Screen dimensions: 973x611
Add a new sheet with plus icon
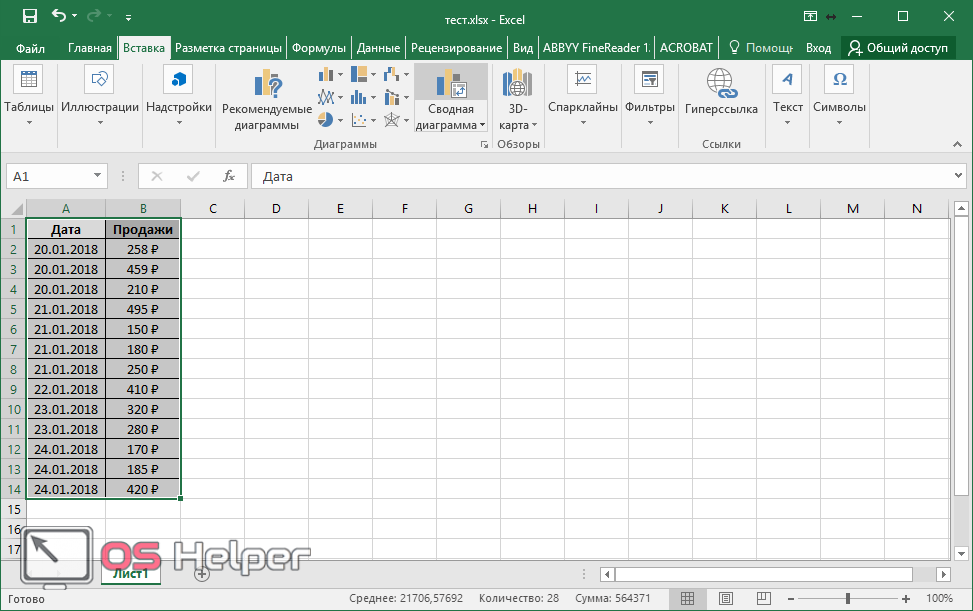tap(201, 574)
